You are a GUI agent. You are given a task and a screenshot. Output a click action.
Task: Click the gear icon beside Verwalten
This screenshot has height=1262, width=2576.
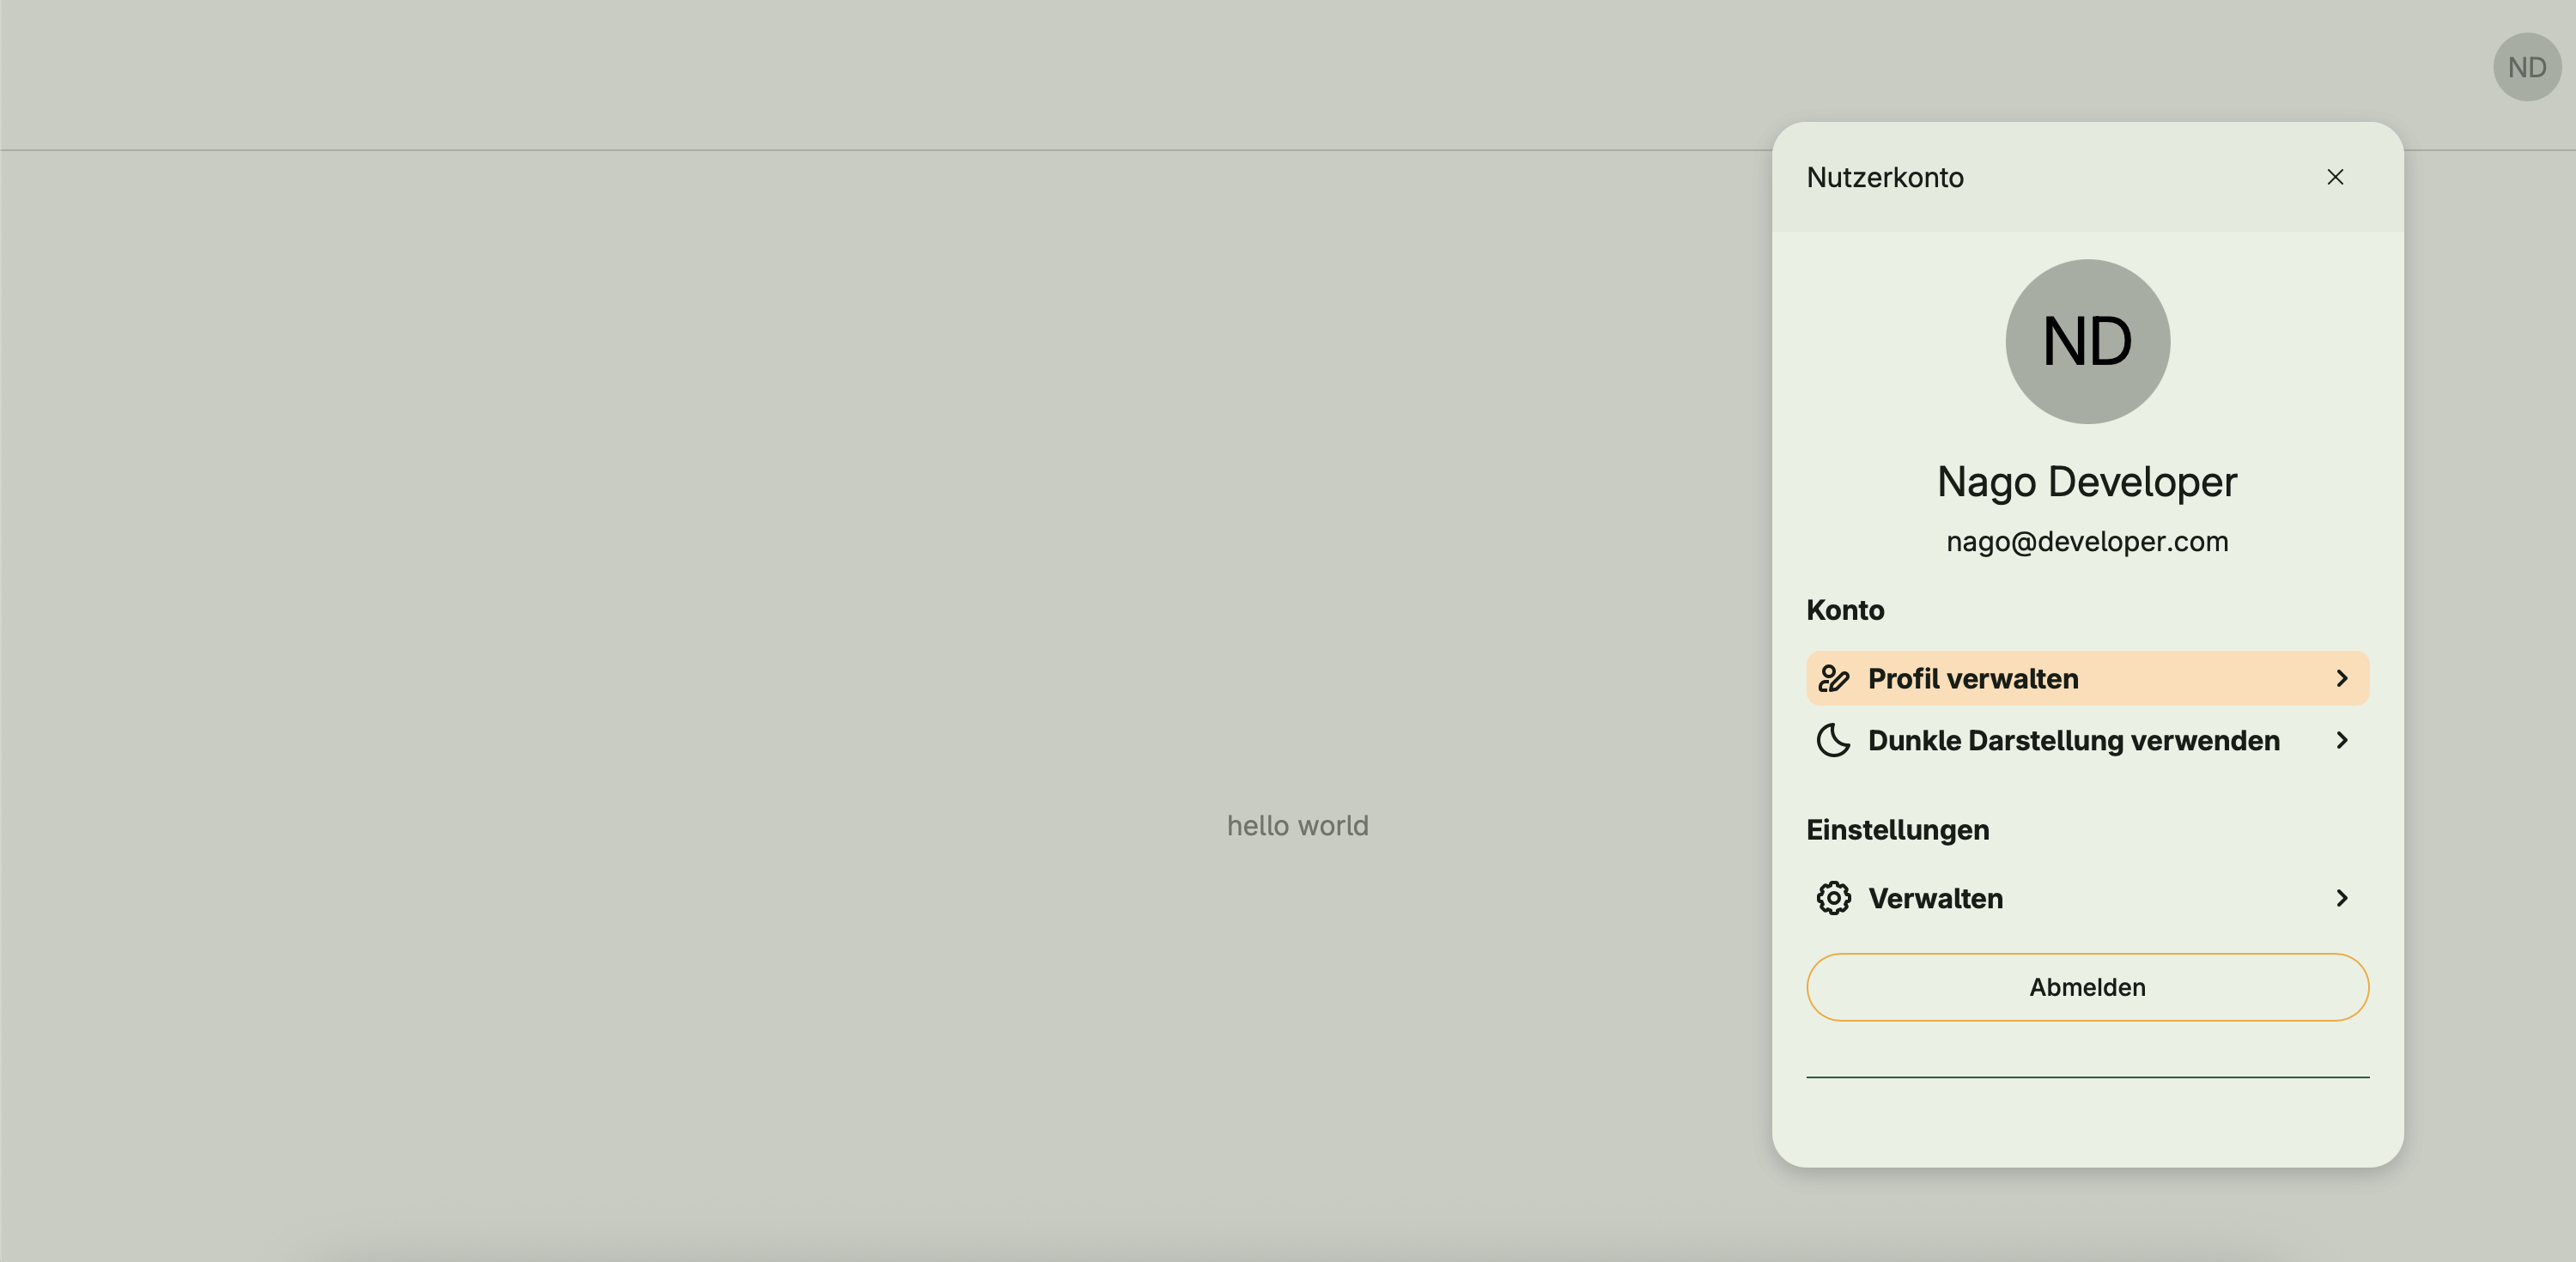coord(1833,898)
